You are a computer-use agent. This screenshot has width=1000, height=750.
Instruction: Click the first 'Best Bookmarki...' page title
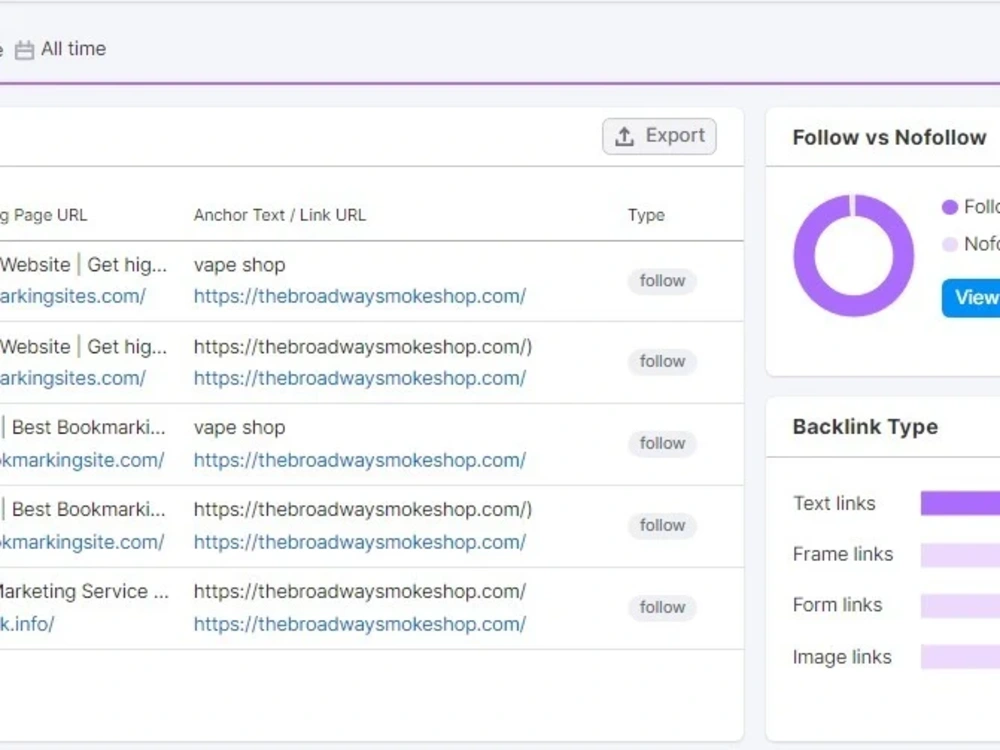(84, 428)
